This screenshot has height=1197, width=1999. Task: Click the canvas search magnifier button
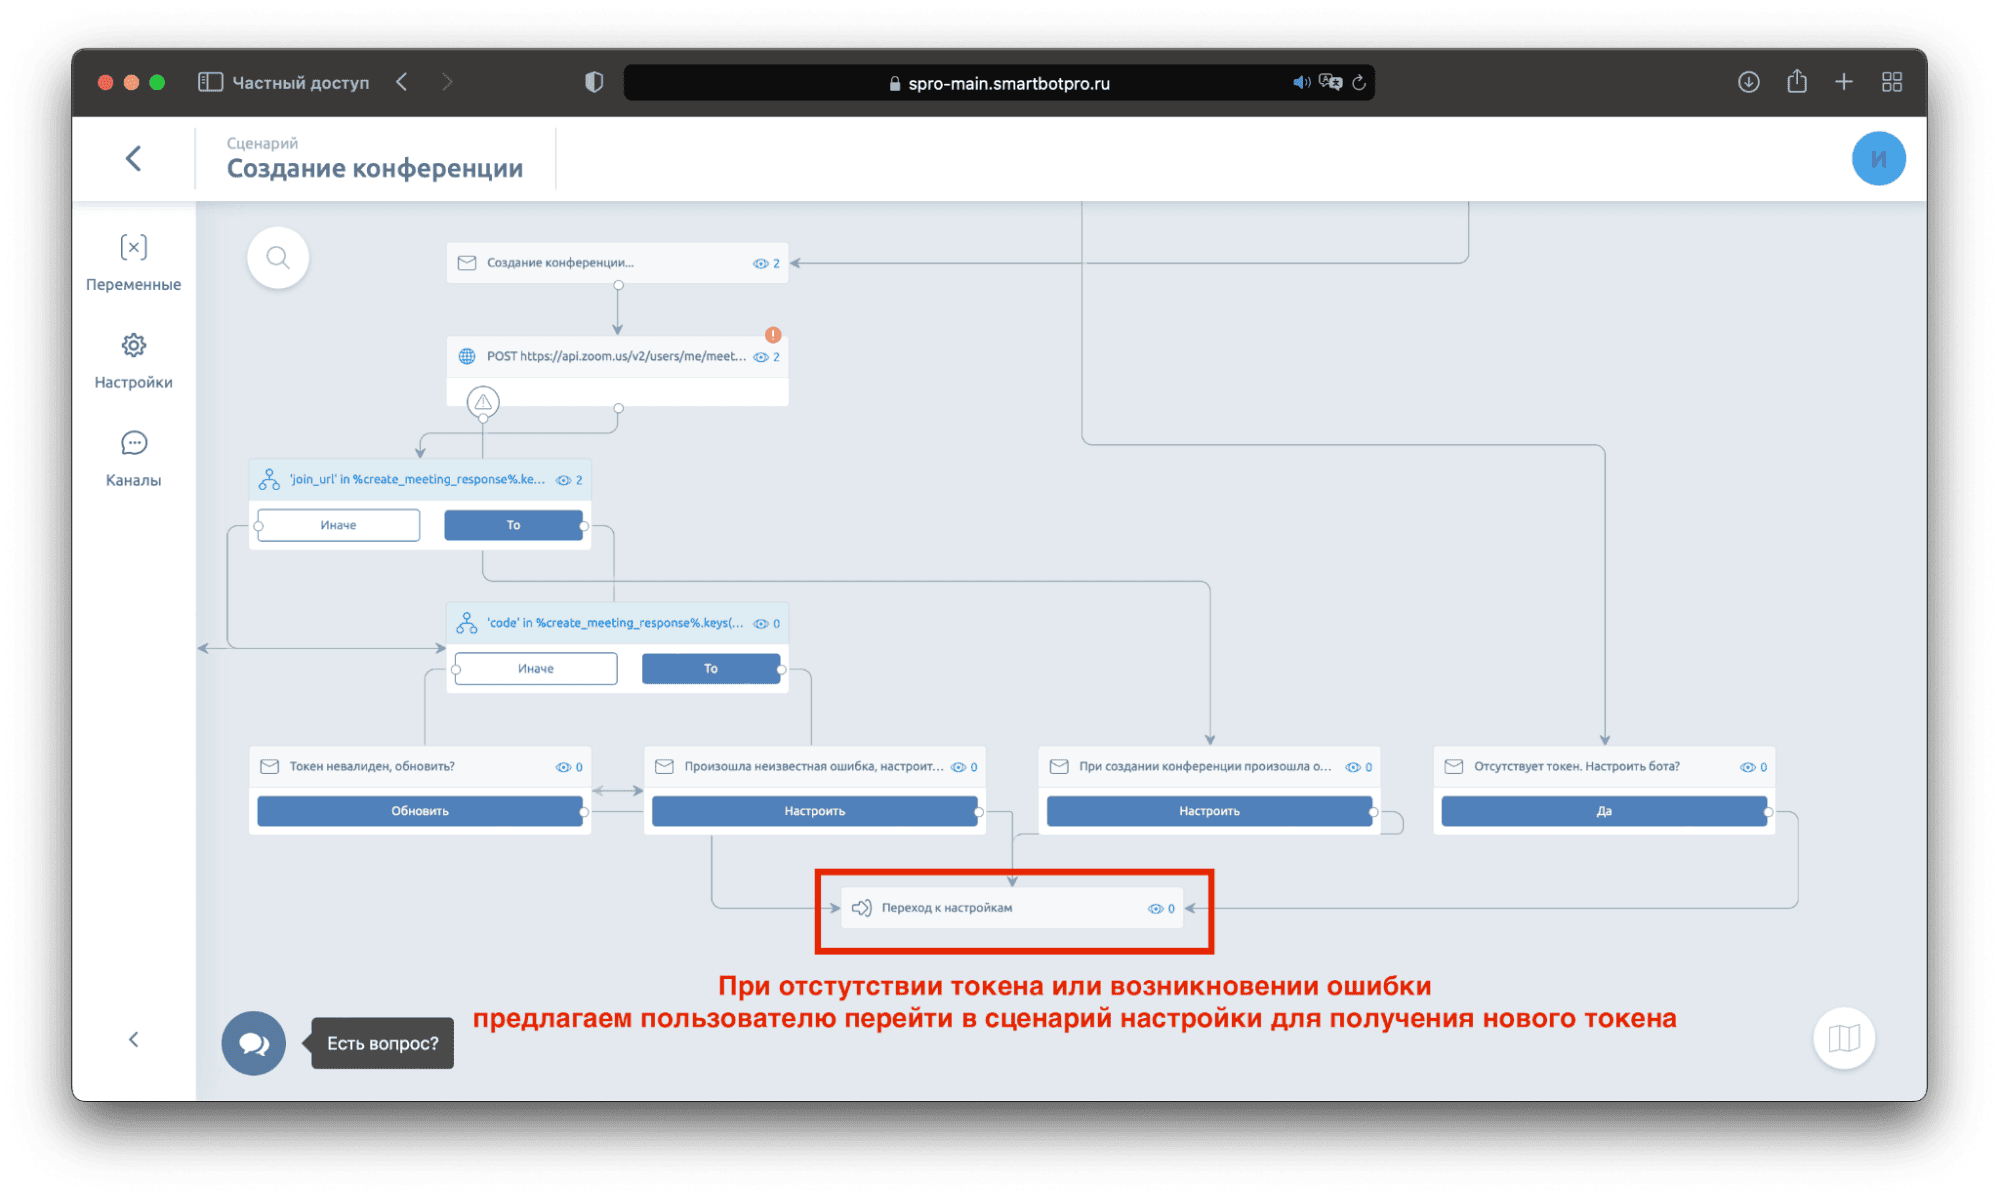click(x=278, y=258)
